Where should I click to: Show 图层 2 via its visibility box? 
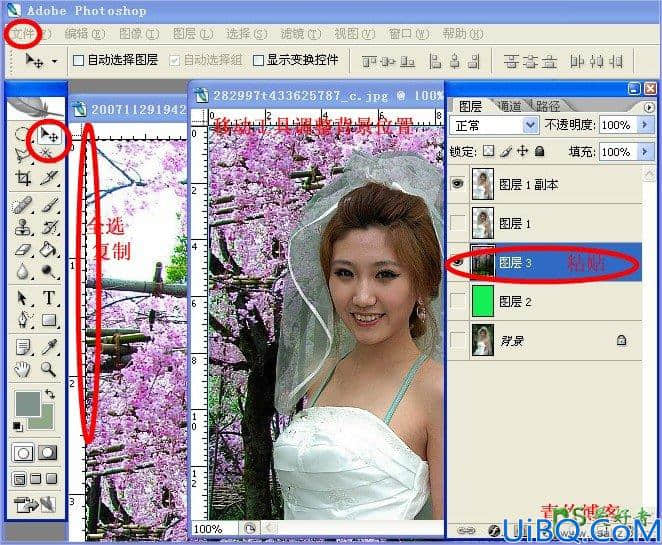[x=458, y=301]
